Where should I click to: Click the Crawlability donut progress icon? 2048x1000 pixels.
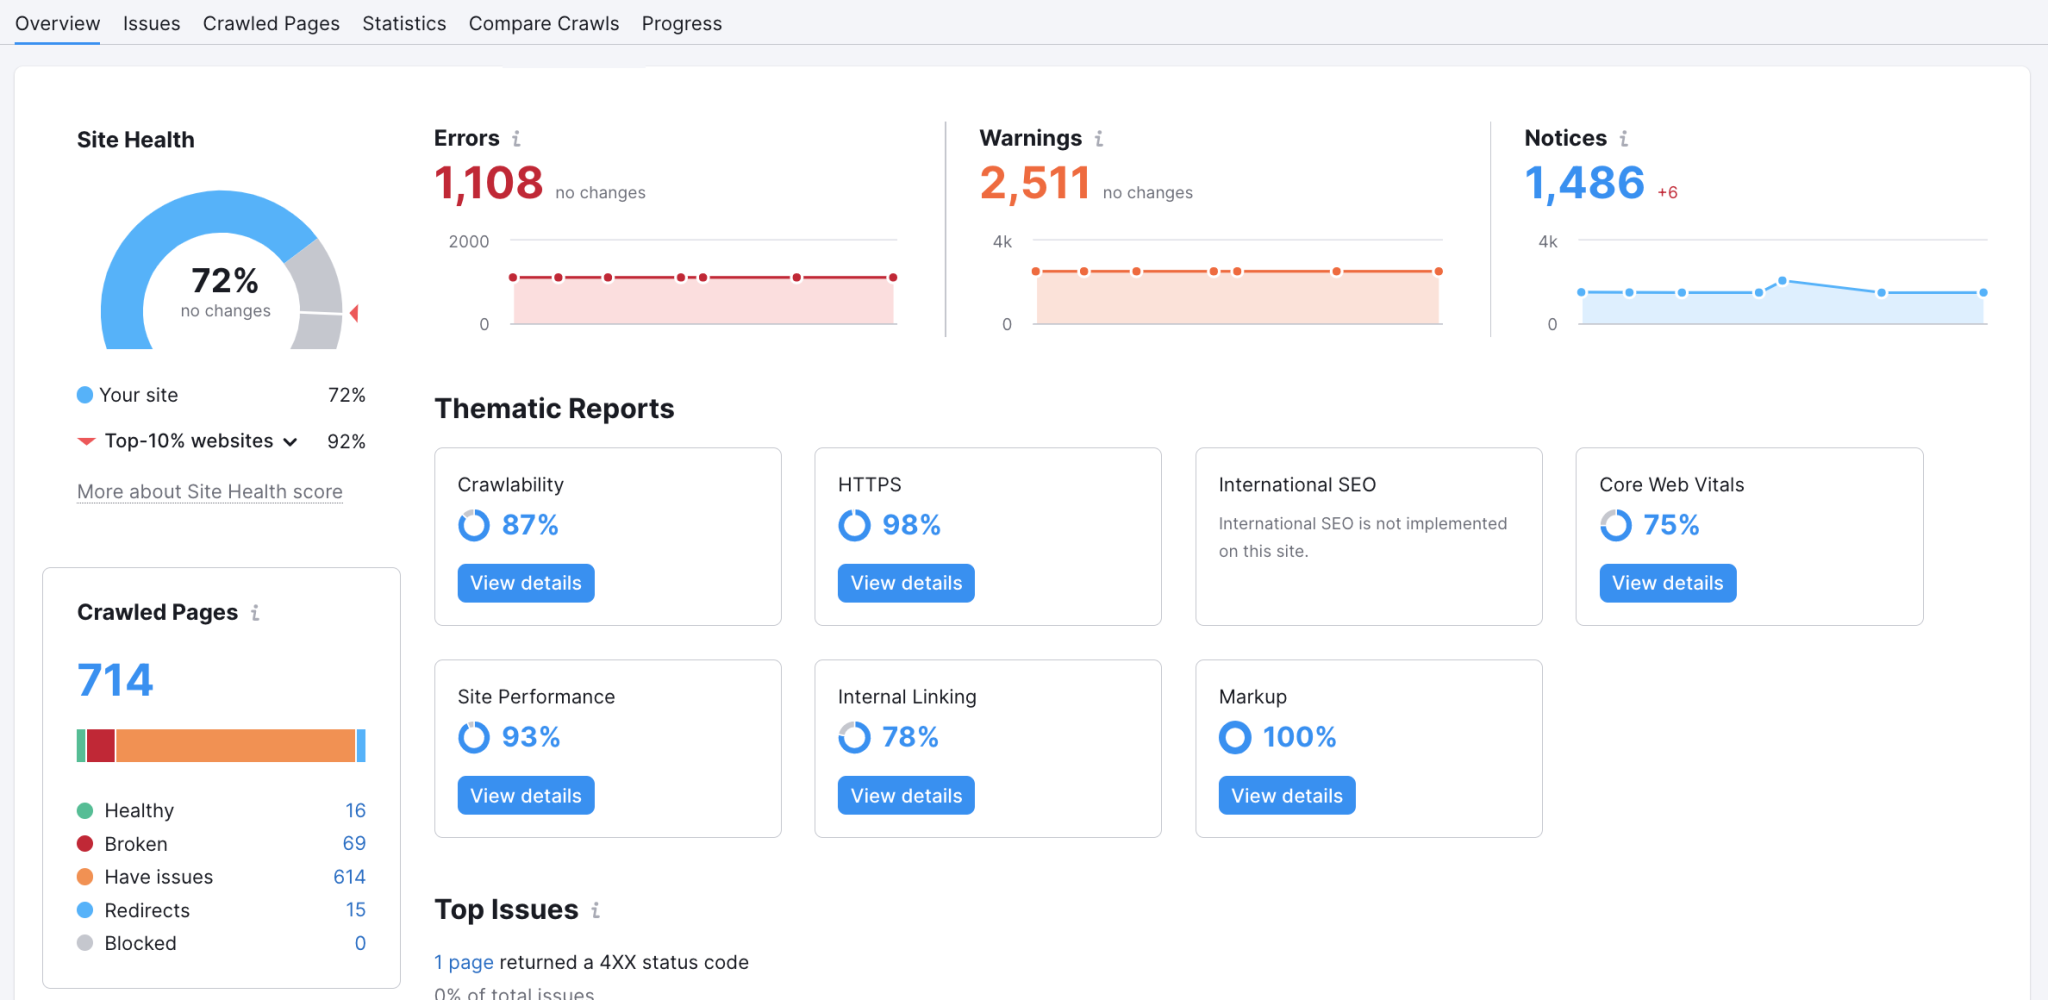(474, 525)
